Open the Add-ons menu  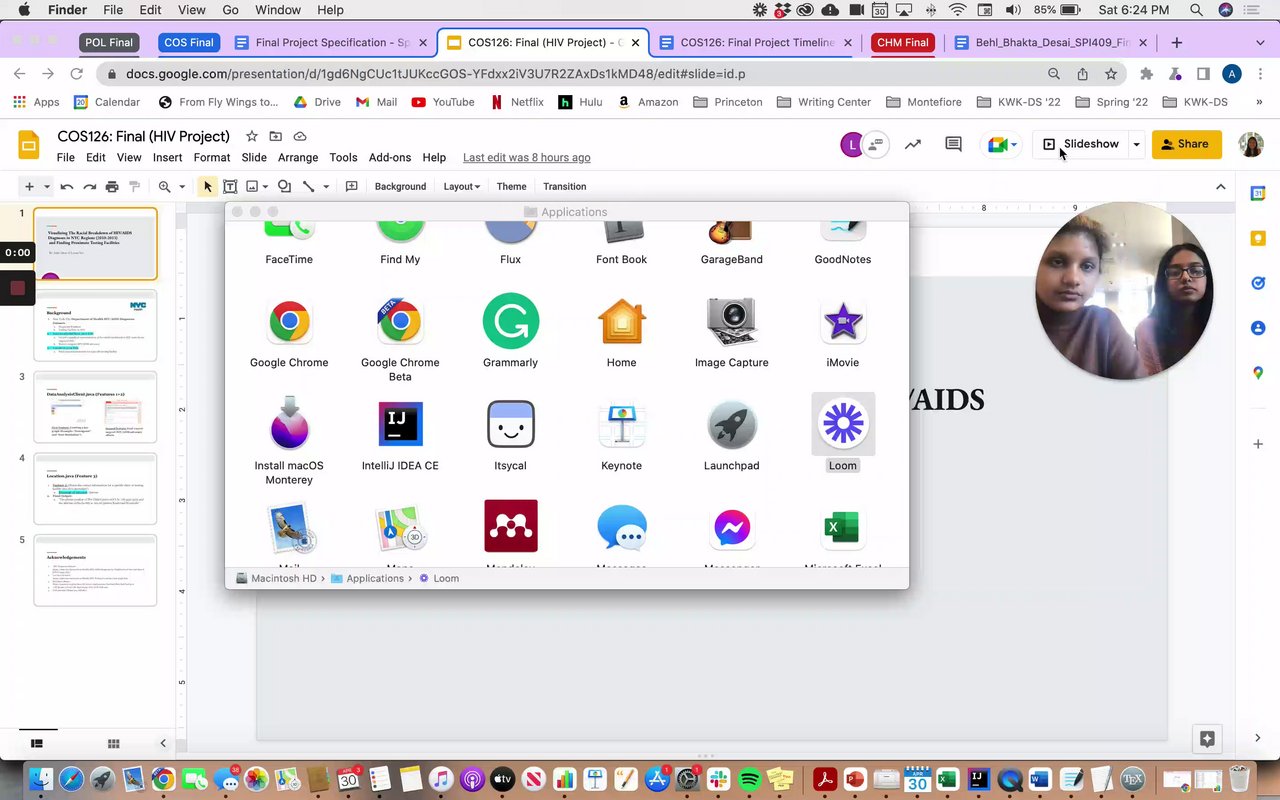[390, 157]
